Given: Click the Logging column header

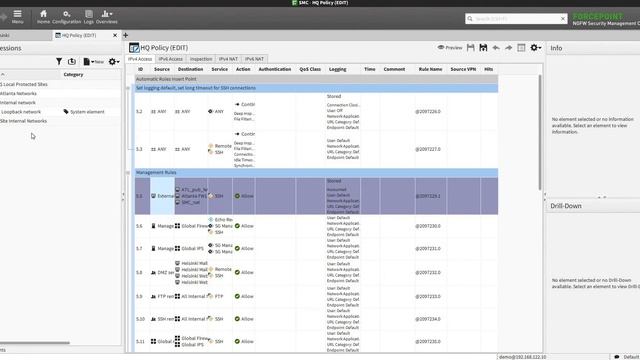Looking at the screenshot, I should pos(338,69).
